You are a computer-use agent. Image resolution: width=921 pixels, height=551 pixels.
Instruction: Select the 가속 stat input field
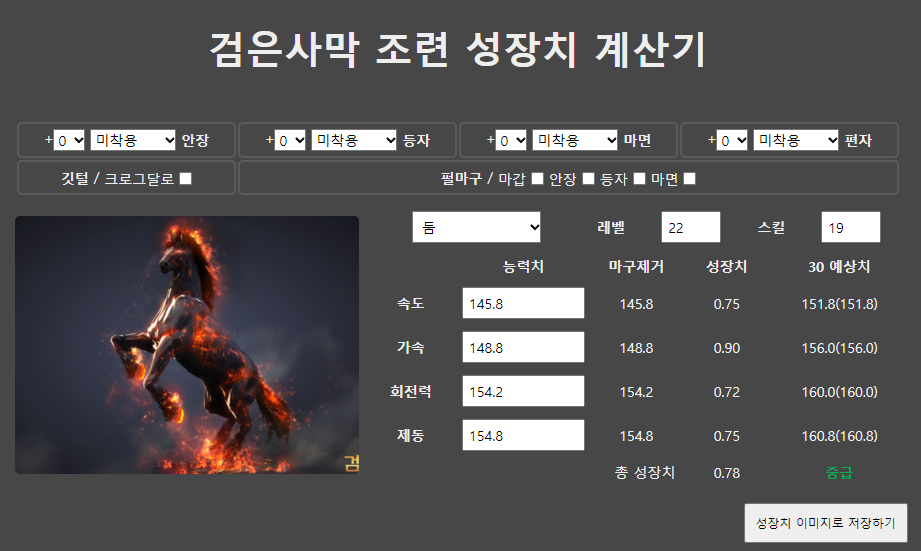(x=523, y=348)
